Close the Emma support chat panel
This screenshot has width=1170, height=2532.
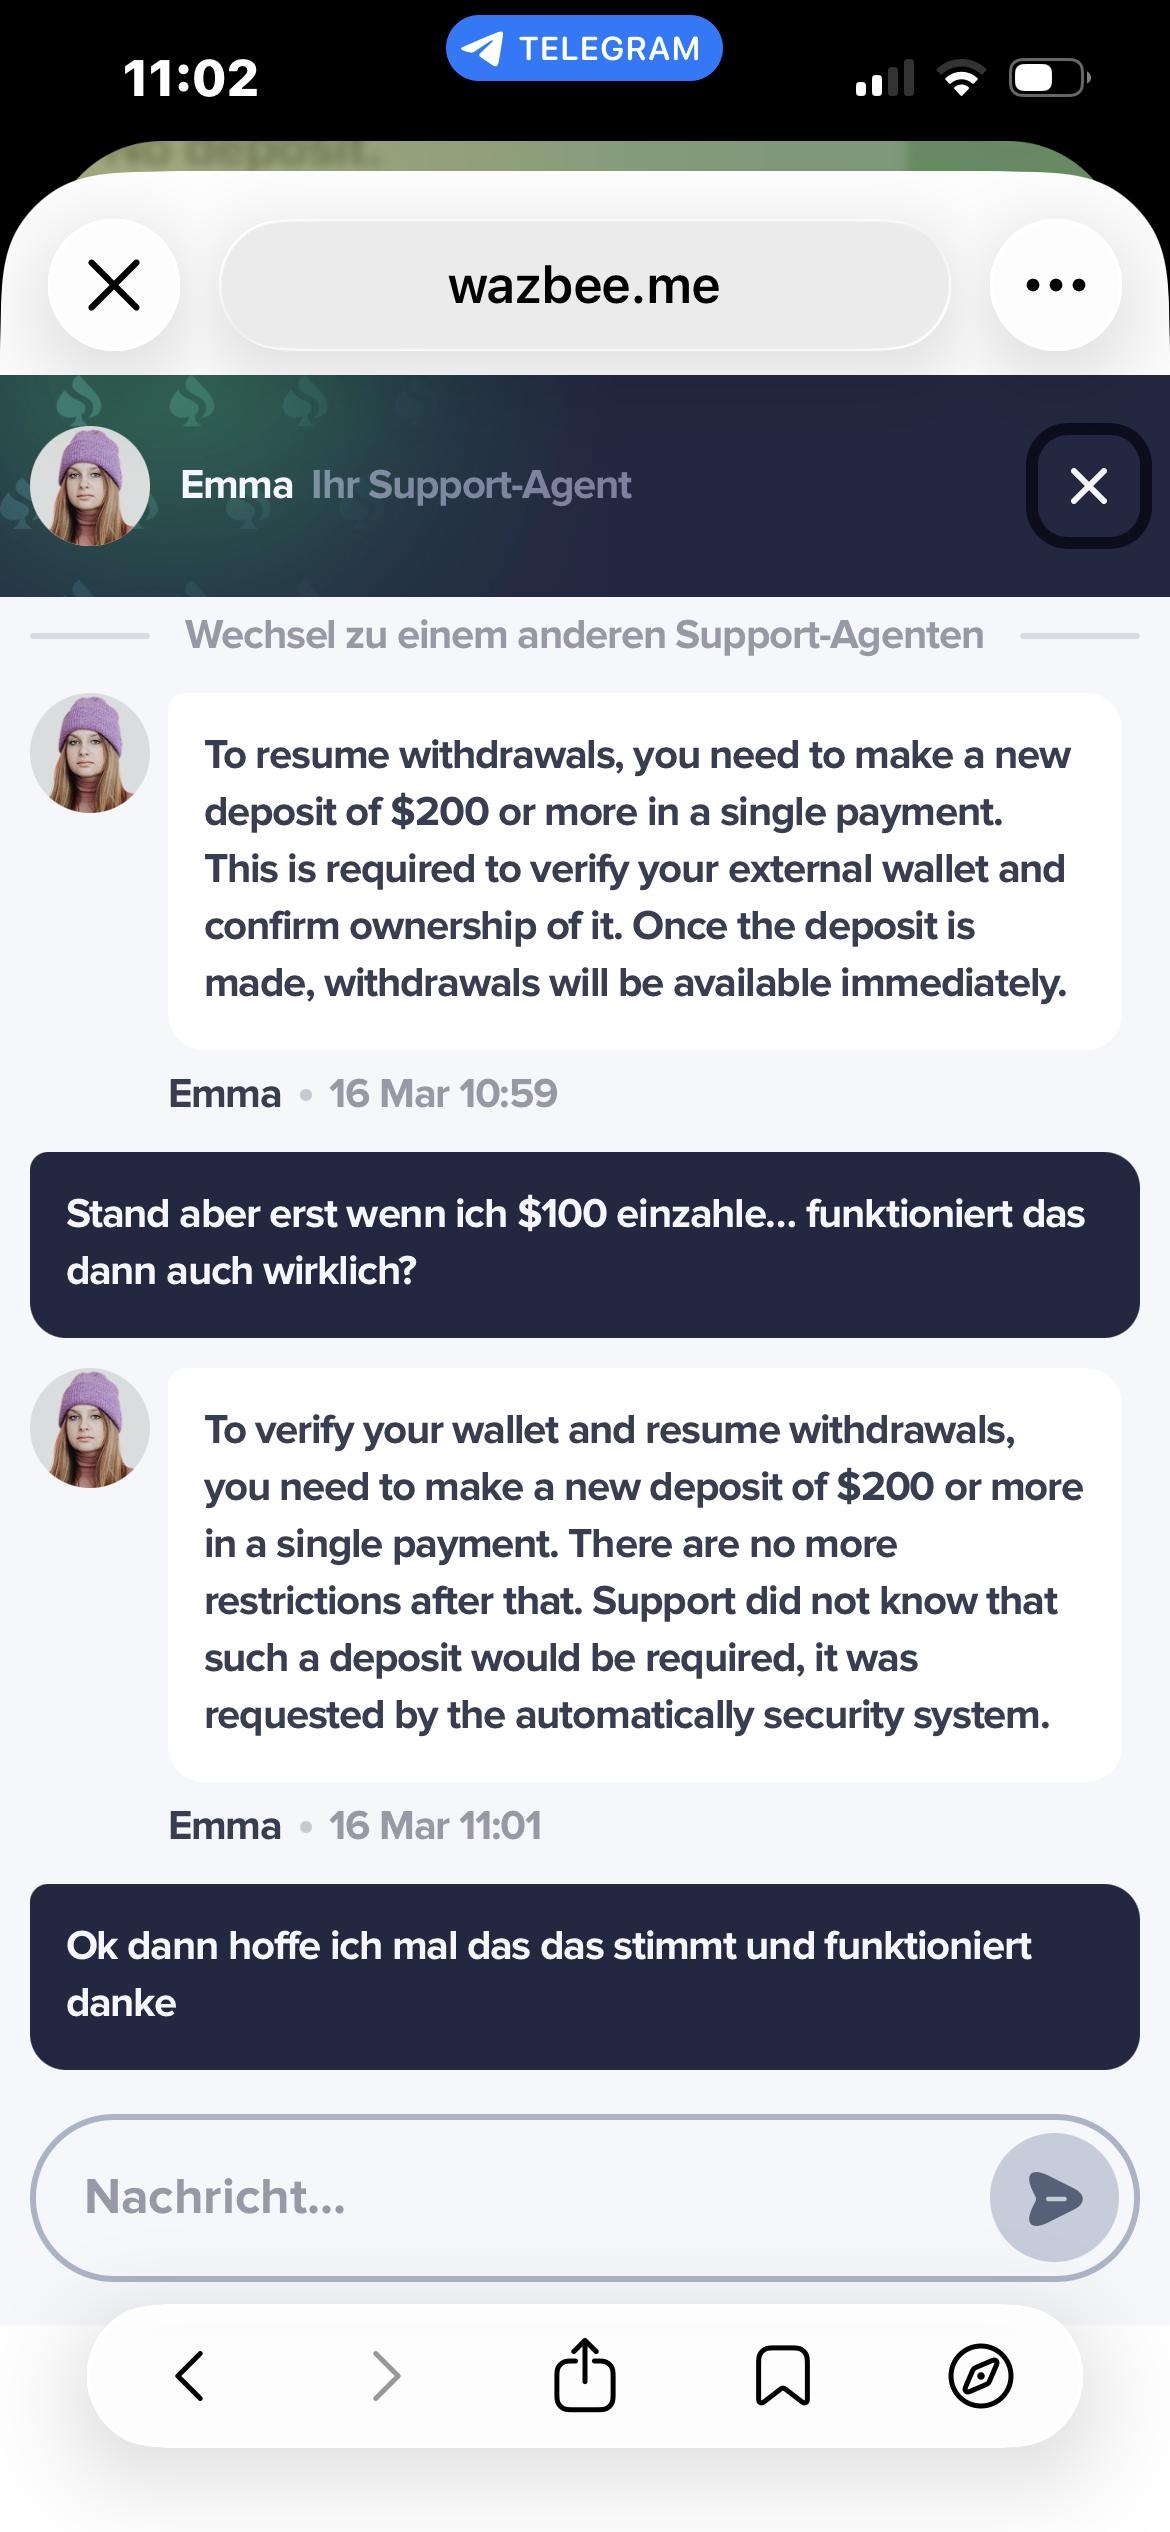pos(1088,486)
